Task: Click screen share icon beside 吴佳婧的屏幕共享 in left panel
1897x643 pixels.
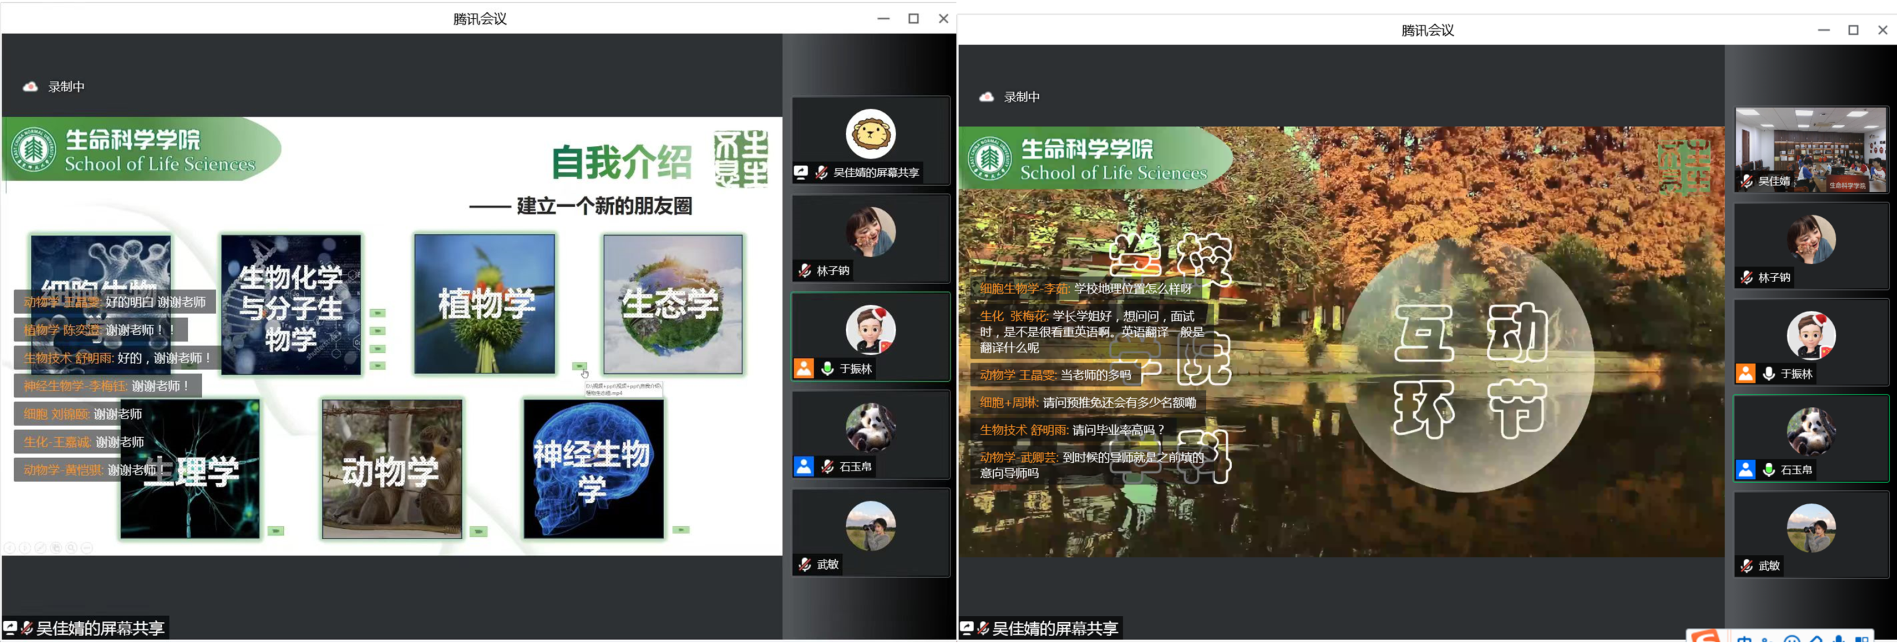Action: coord(801,172)
